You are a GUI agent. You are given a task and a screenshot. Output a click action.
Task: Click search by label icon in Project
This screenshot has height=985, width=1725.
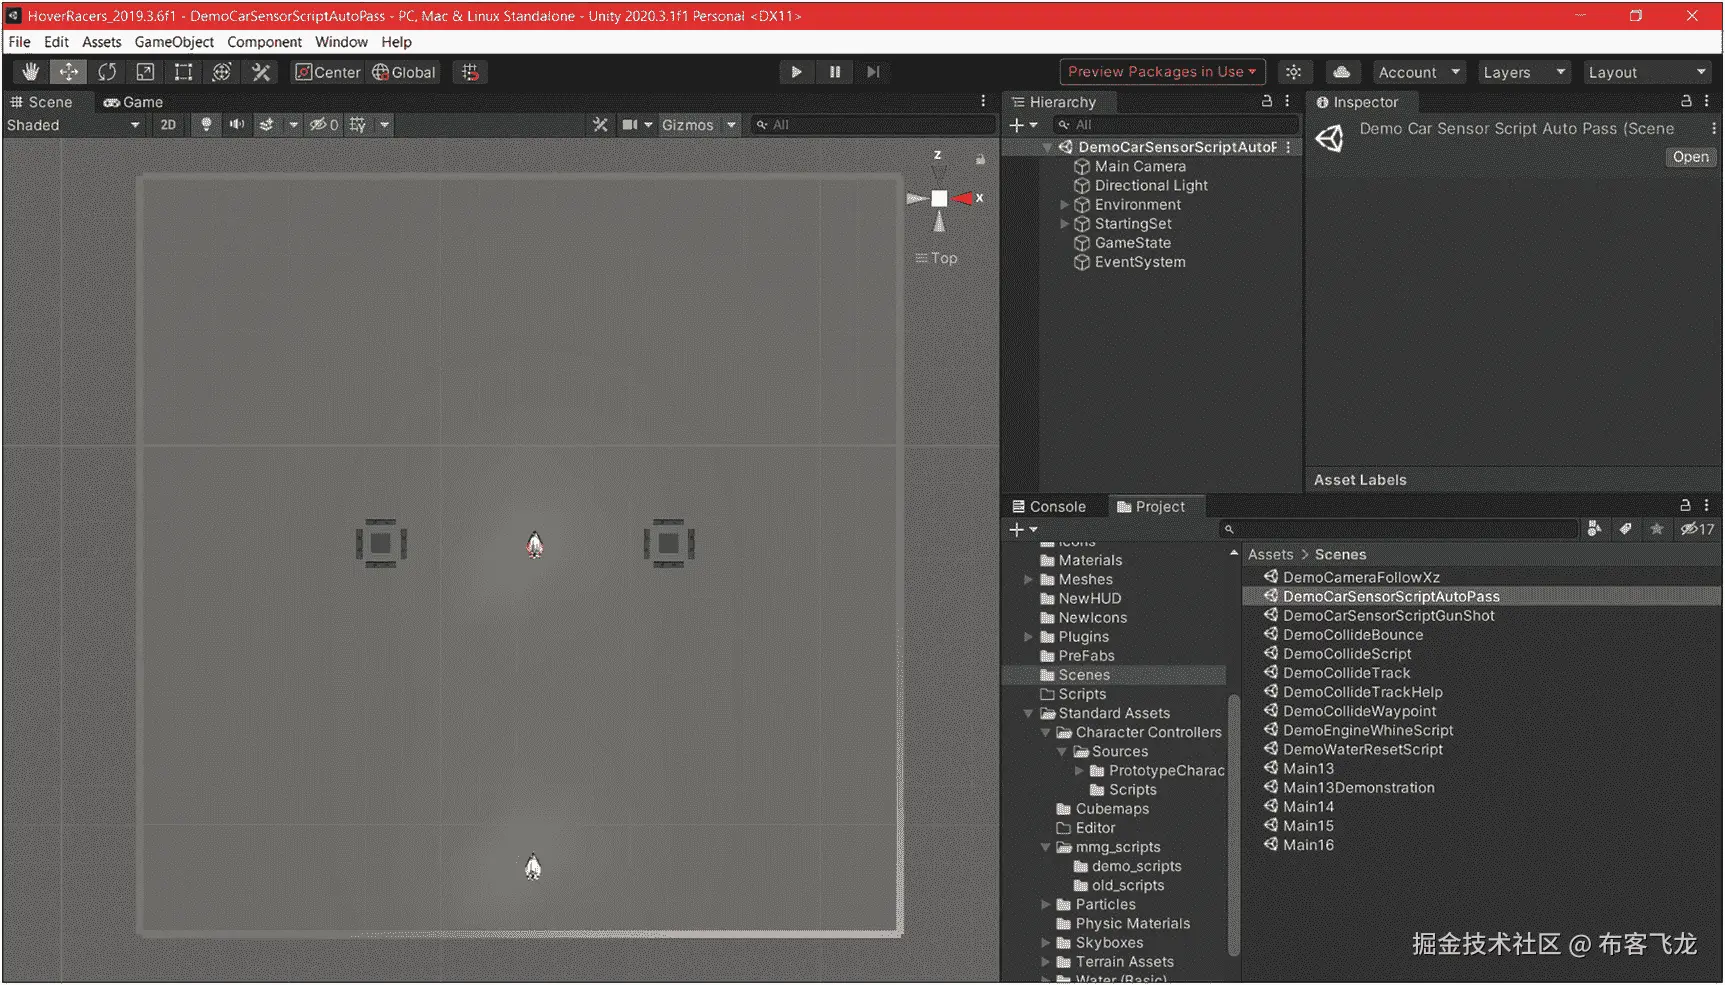1626,529
